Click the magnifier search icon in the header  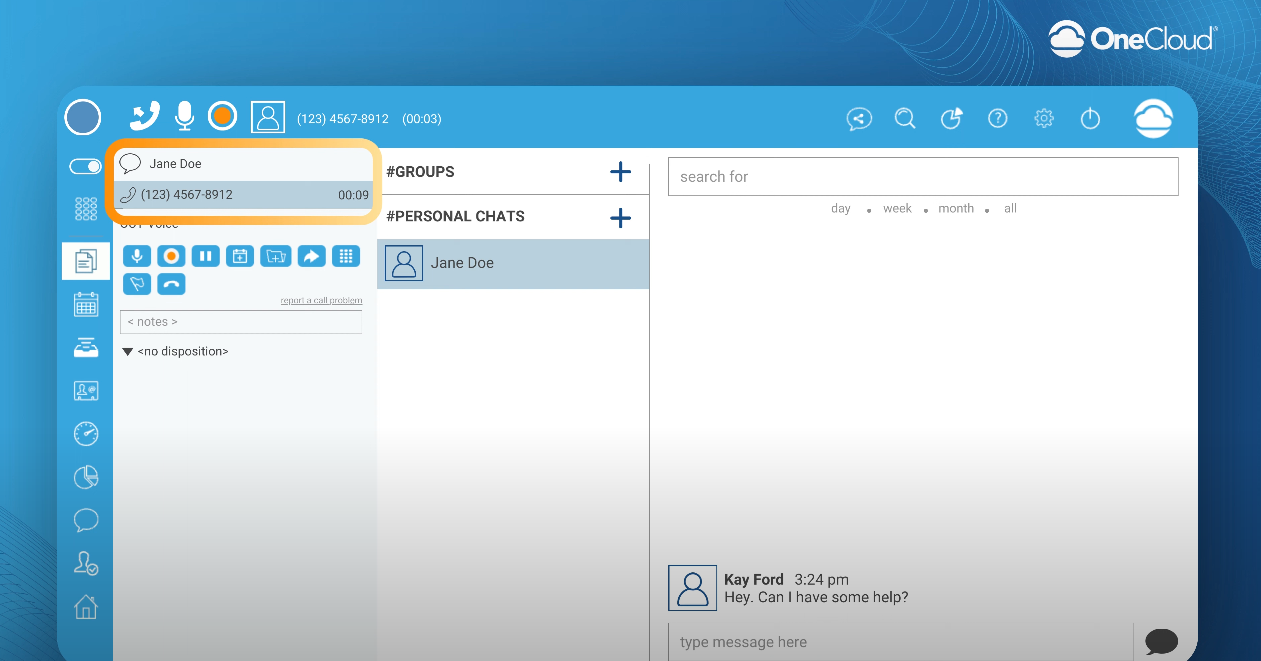tap(905, 118)
